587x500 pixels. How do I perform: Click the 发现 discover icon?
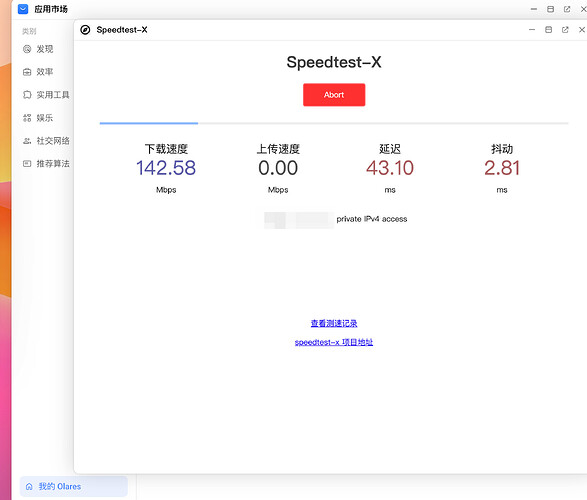[27, 49]
